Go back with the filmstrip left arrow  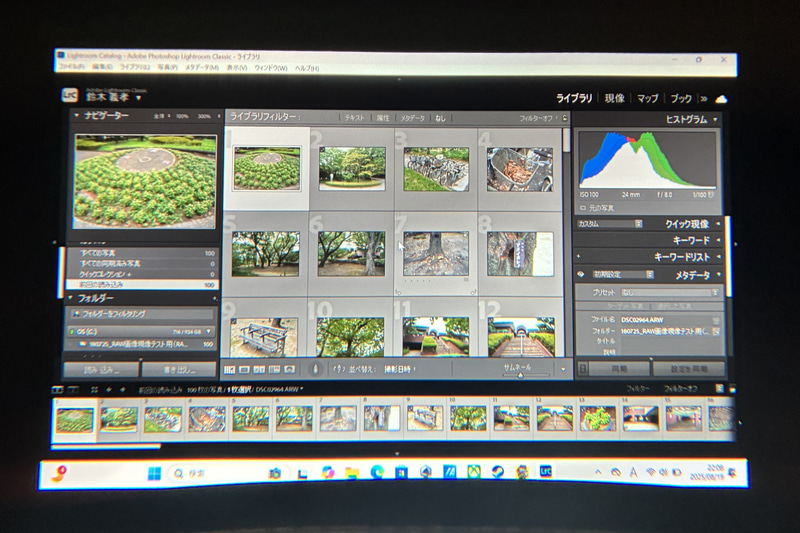109,390
